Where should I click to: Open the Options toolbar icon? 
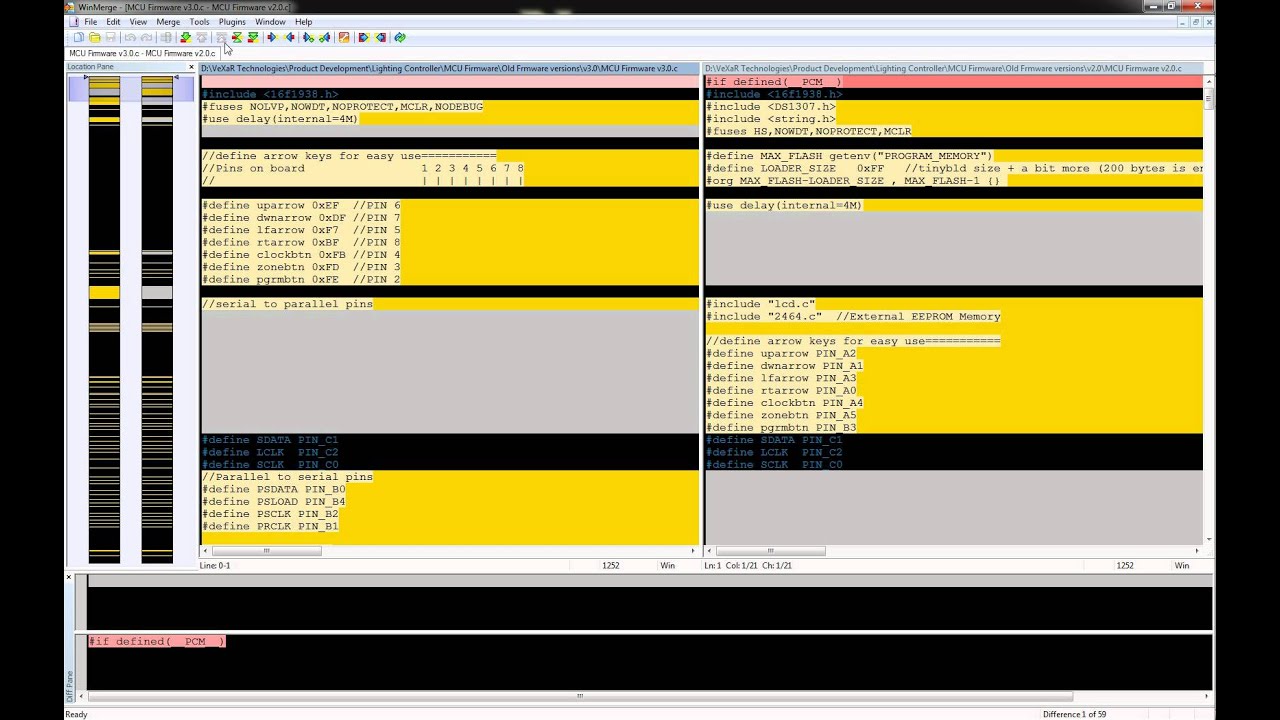(343, 37)
